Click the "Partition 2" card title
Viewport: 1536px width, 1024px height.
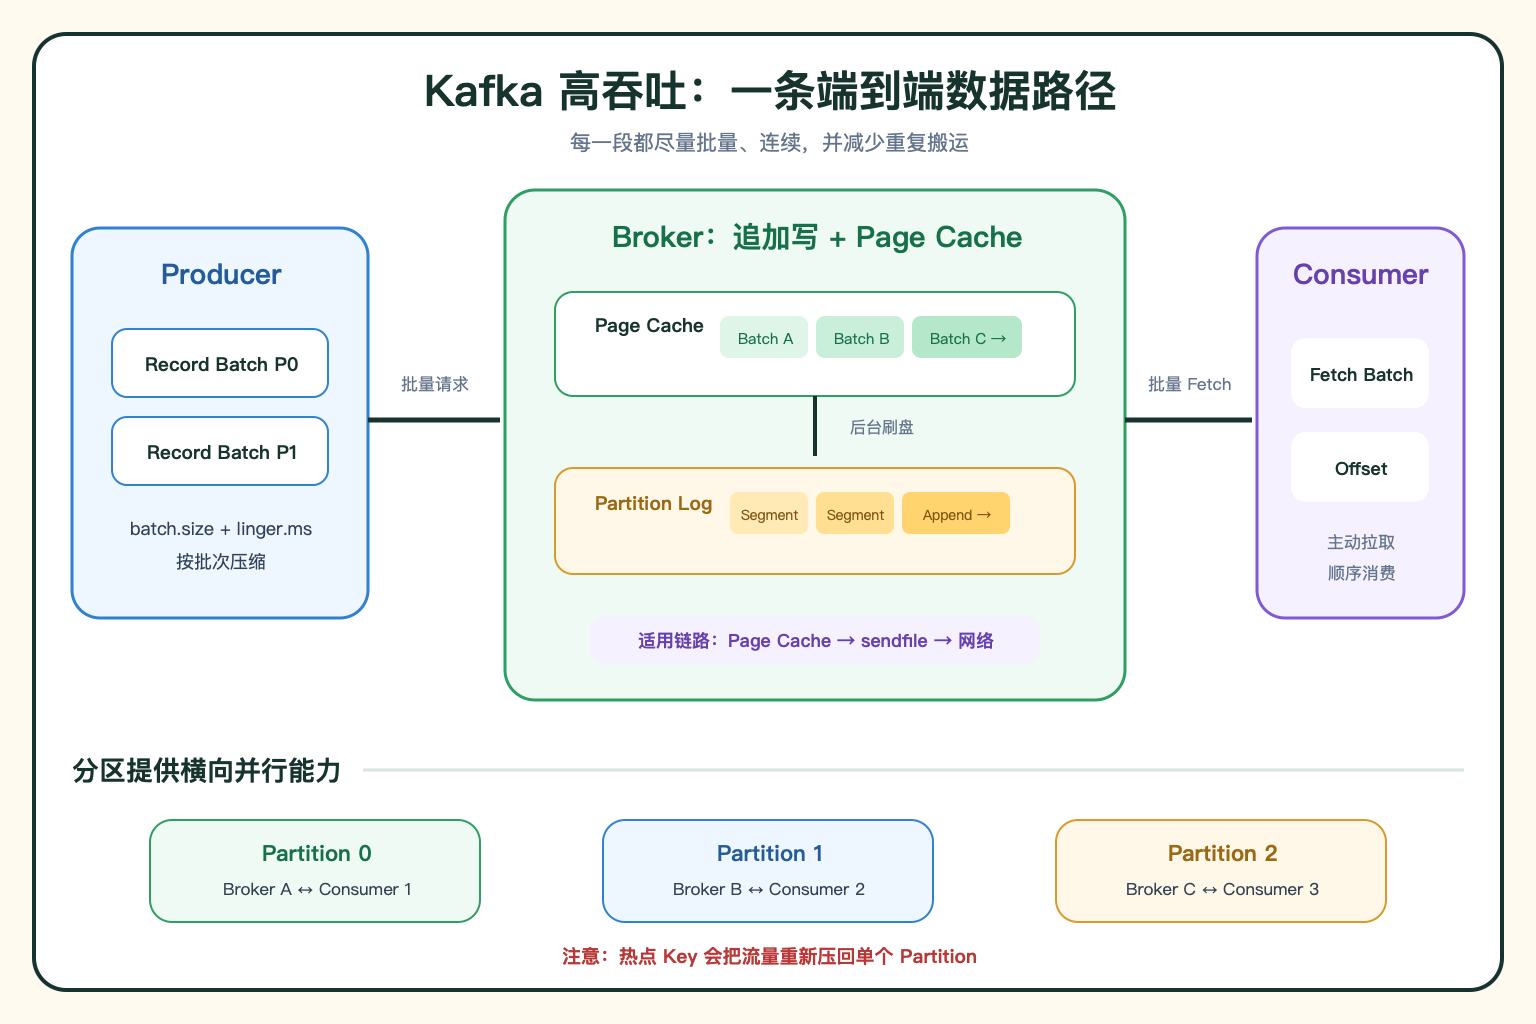[1222, 853]
